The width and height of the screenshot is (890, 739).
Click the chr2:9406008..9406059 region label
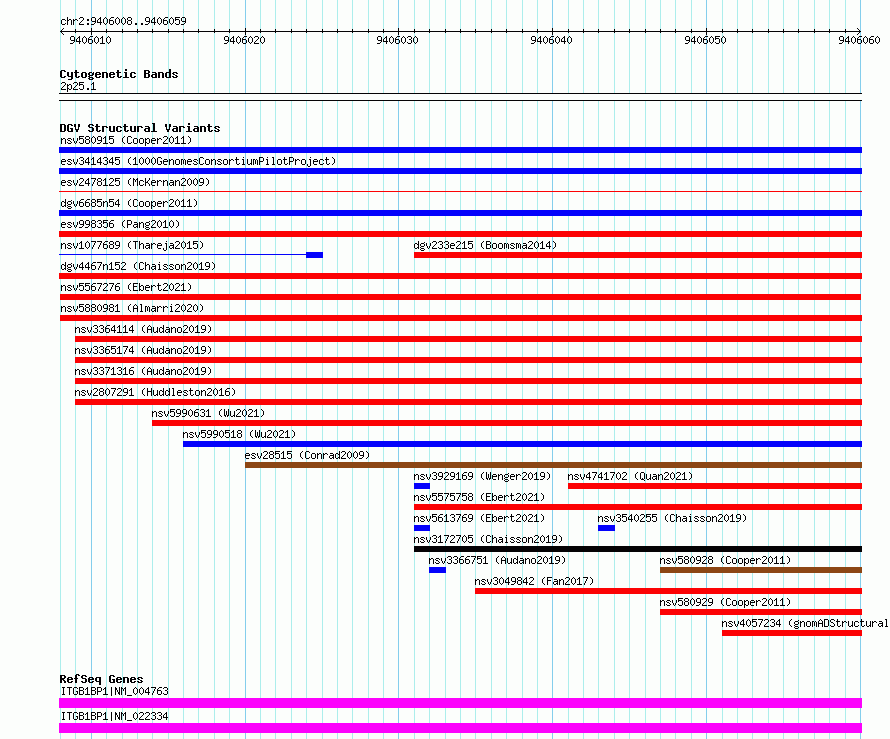pyautogui.click(x=123, y=21)
